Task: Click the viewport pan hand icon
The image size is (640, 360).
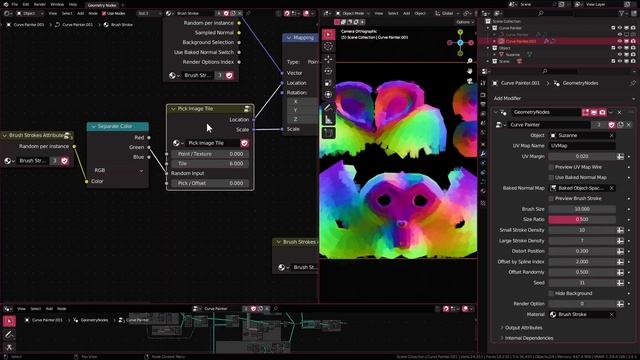Action: 469,71
